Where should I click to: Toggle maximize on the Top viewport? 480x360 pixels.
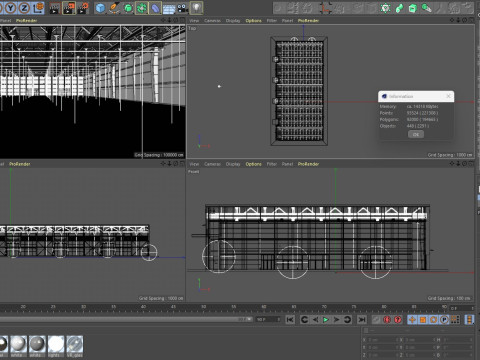click(471, 20)
